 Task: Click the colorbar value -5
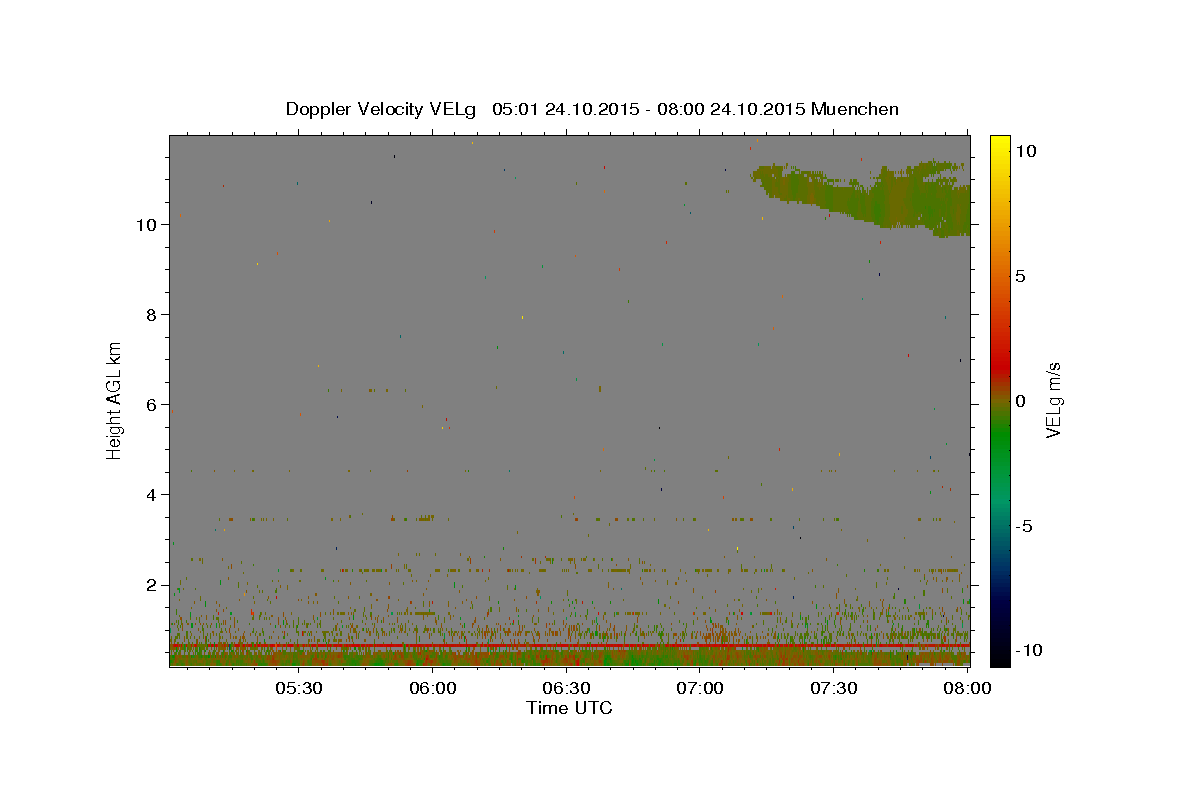tap(1024, 526)
